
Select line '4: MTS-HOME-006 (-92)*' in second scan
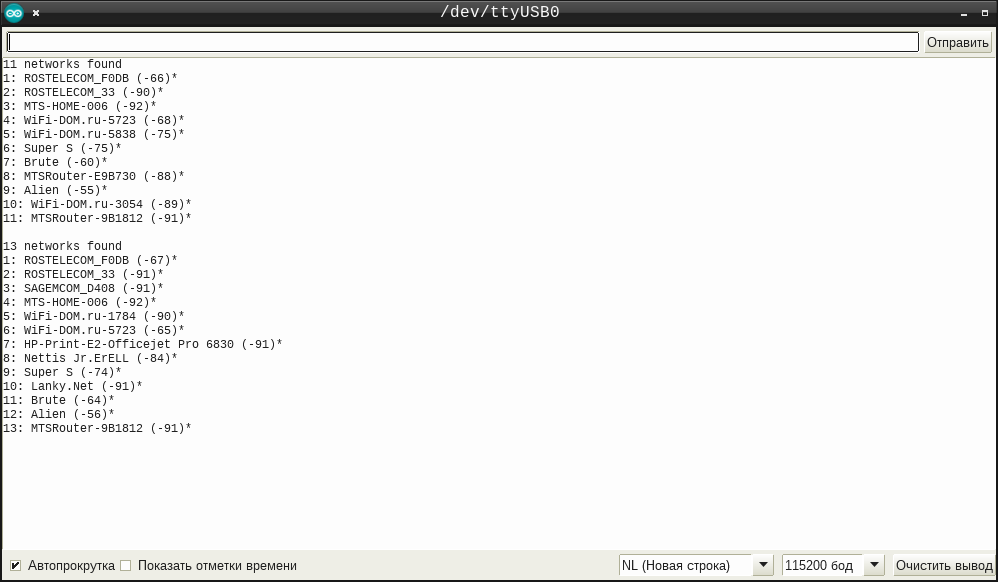click(x=80, y=302)
